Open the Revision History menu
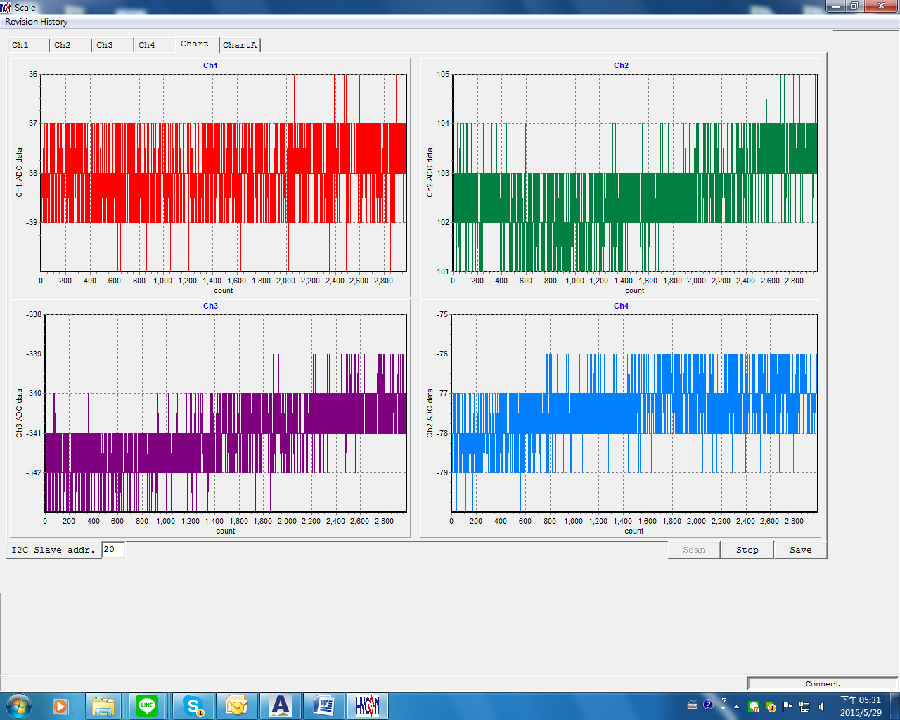The image size is (900, 720). tap(36, 22)
